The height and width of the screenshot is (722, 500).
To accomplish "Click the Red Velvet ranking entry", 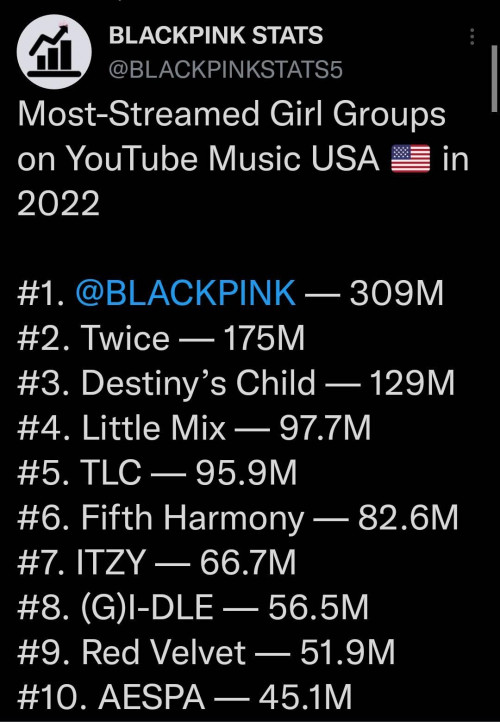I will click(x=206, y=652).
